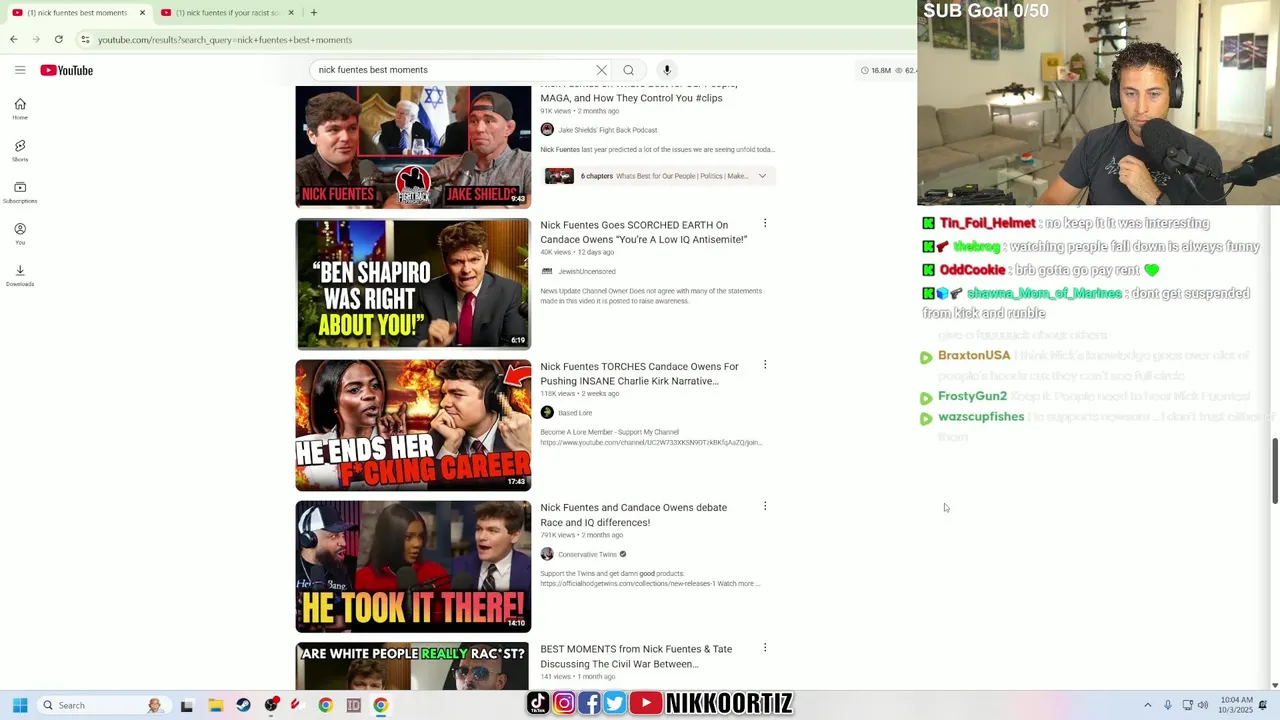The height and width of the screenshot is (720, 1280).
Task: Click the microphone tray icon
Action: pyautogui.click(x=1167, y=705)
